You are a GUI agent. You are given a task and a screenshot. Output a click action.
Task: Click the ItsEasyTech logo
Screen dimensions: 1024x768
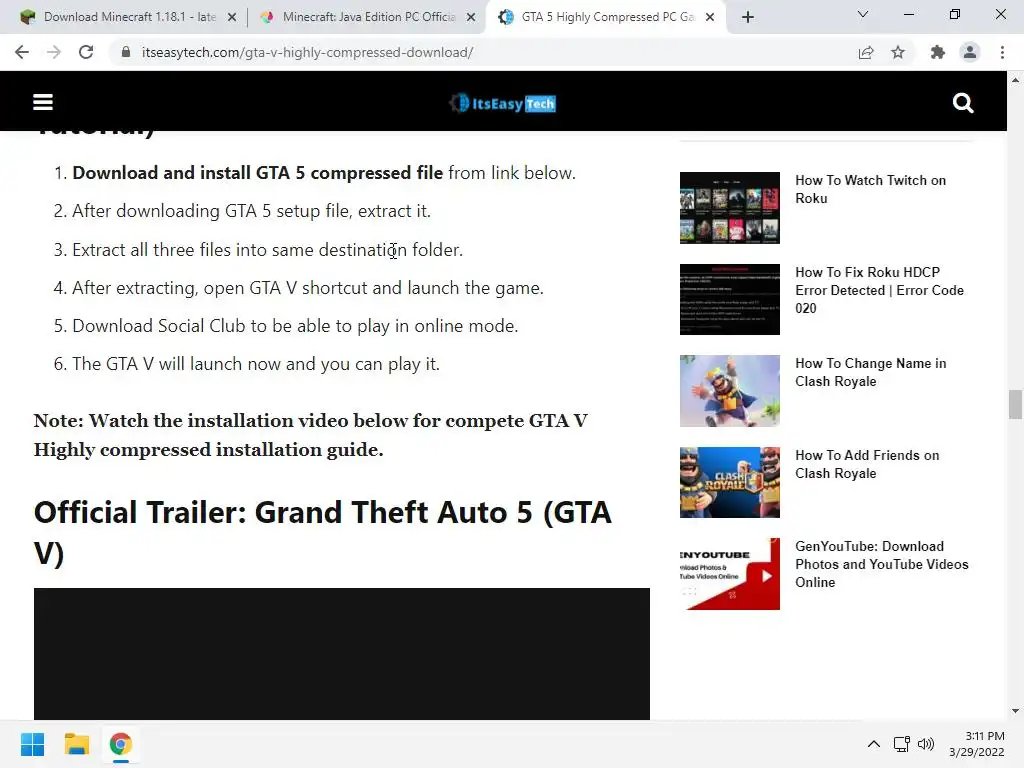502,103
